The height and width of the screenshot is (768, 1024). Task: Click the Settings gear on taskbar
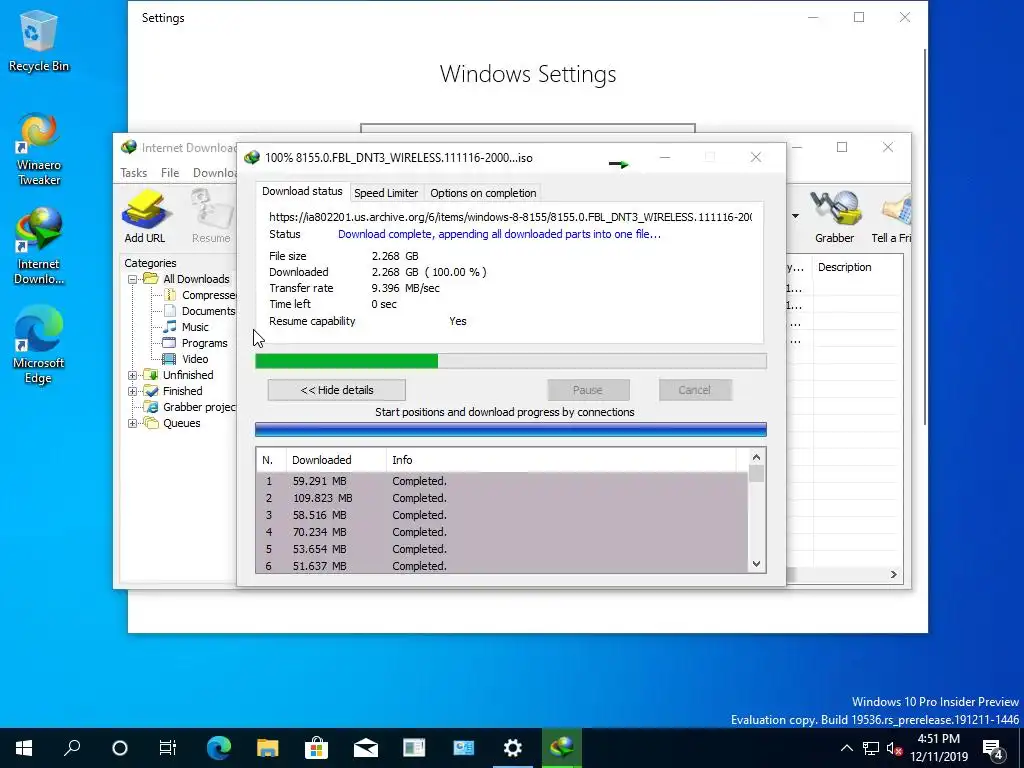click(513, 748)
